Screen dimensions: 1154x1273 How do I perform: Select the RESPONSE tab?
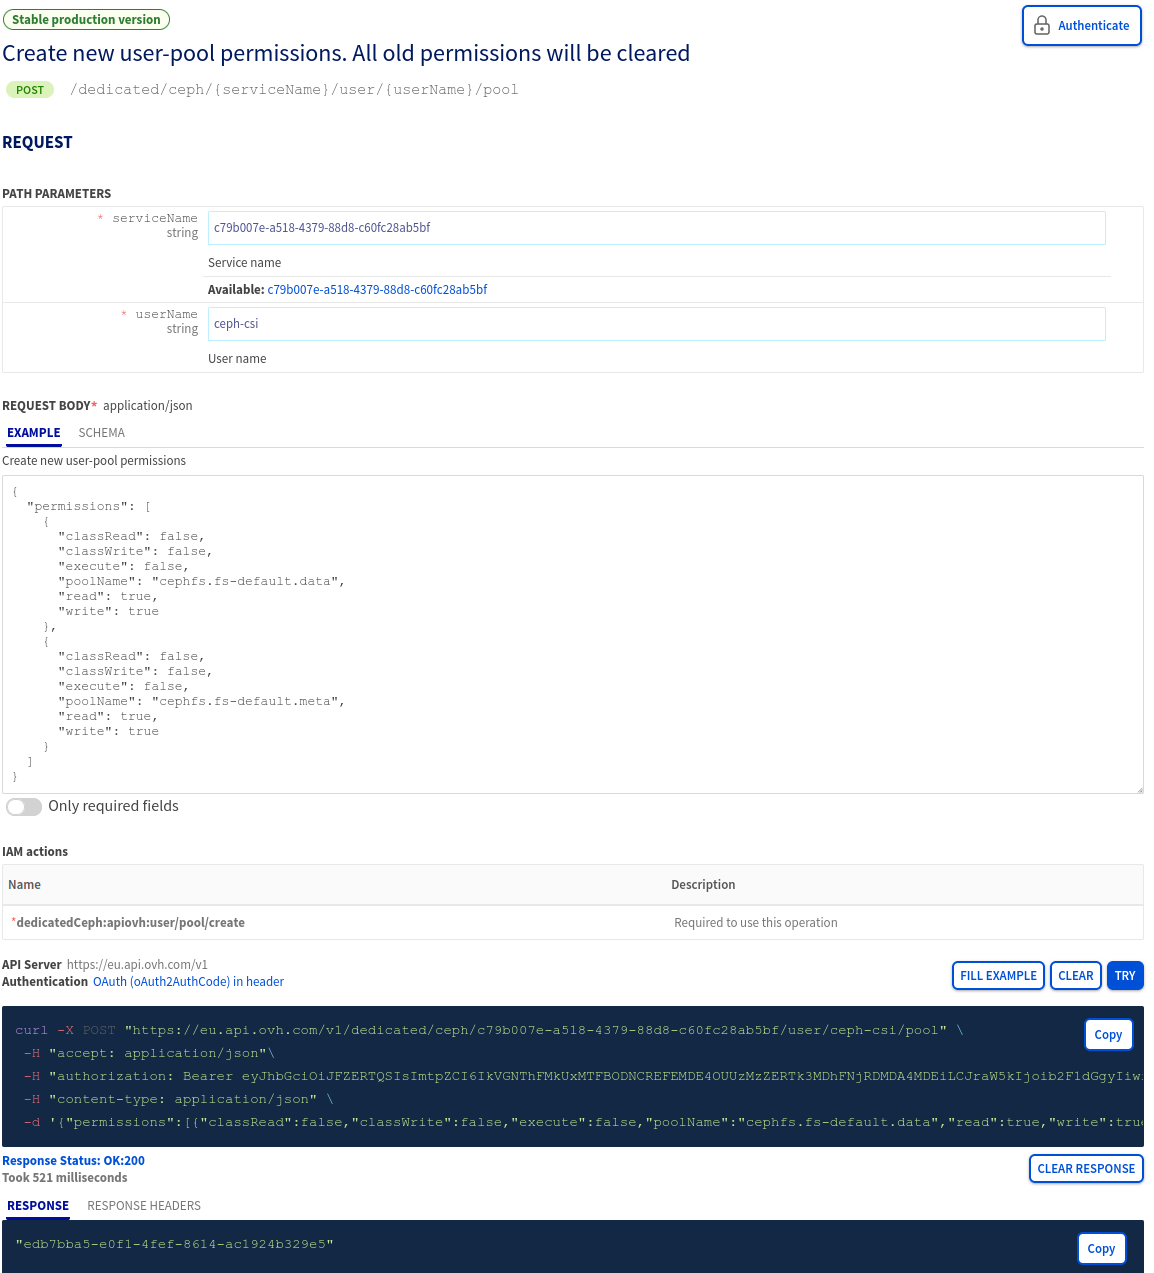(37, 1205)
